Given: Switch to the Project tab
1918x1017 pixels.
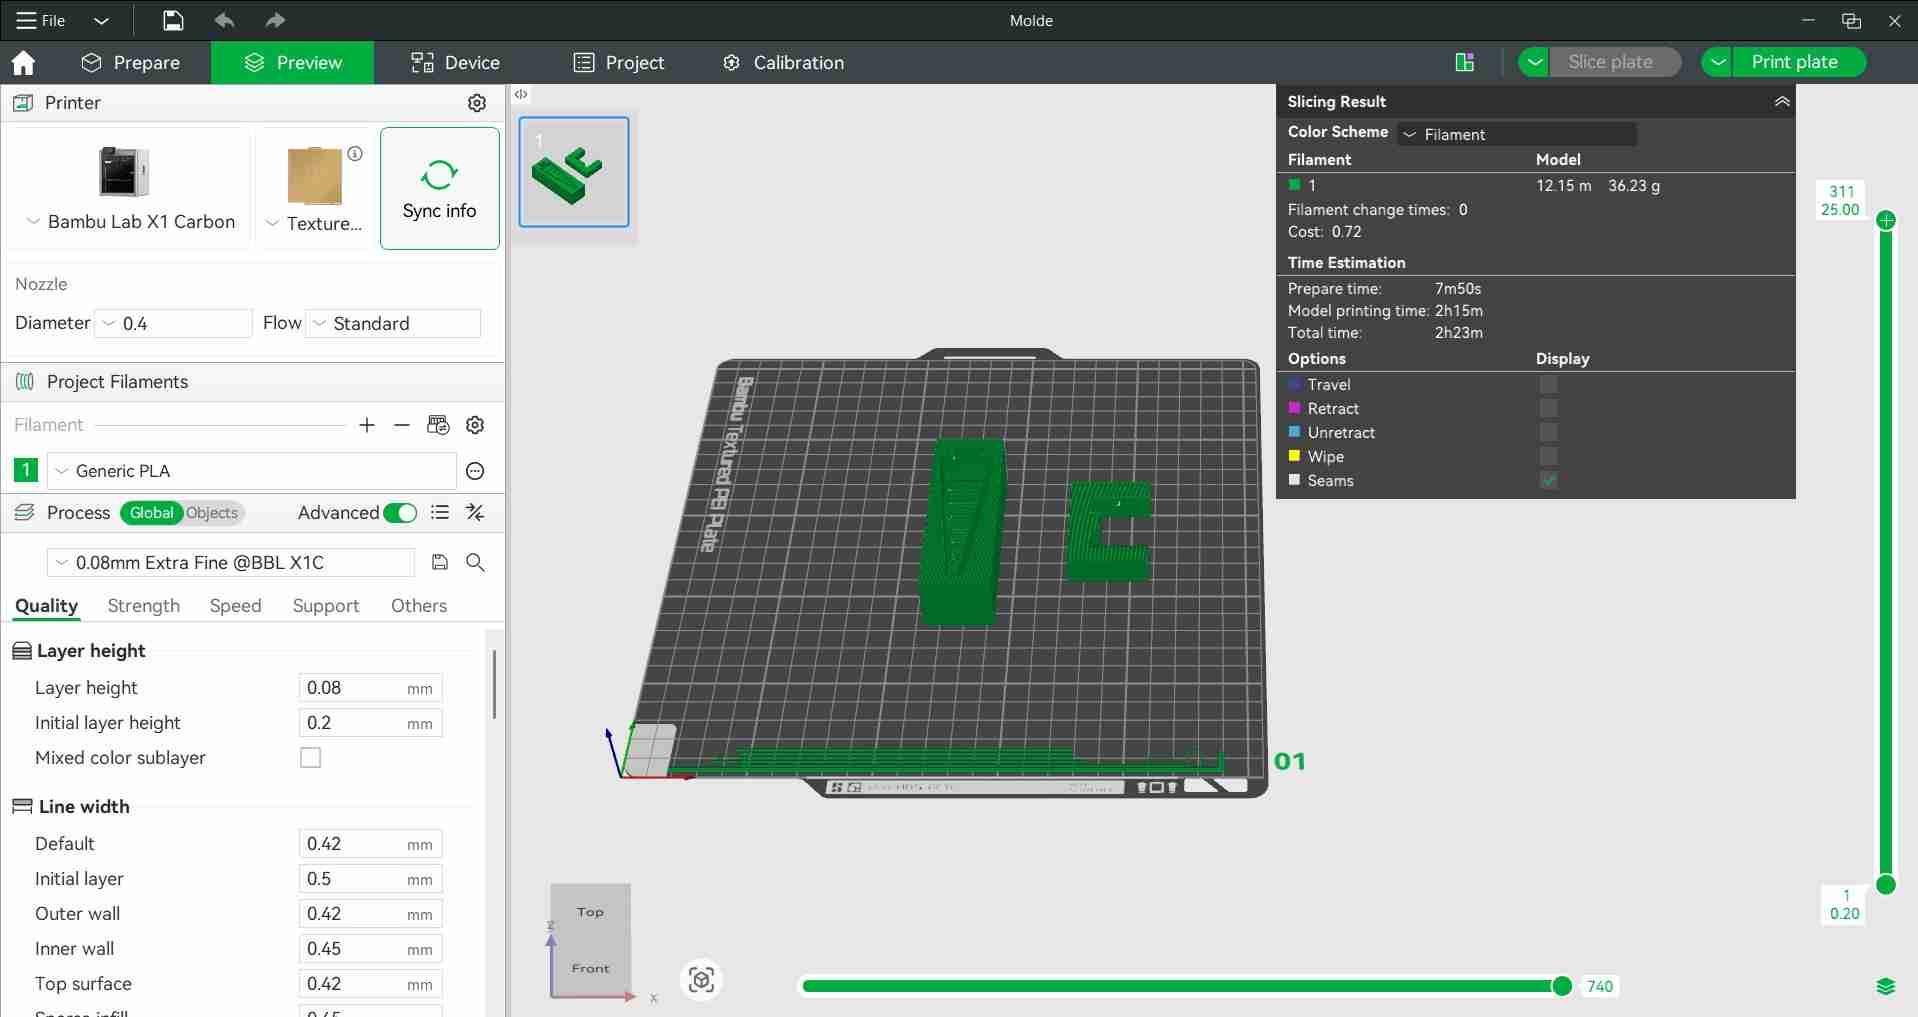Looking at the screenshot, I should point(619,63).
